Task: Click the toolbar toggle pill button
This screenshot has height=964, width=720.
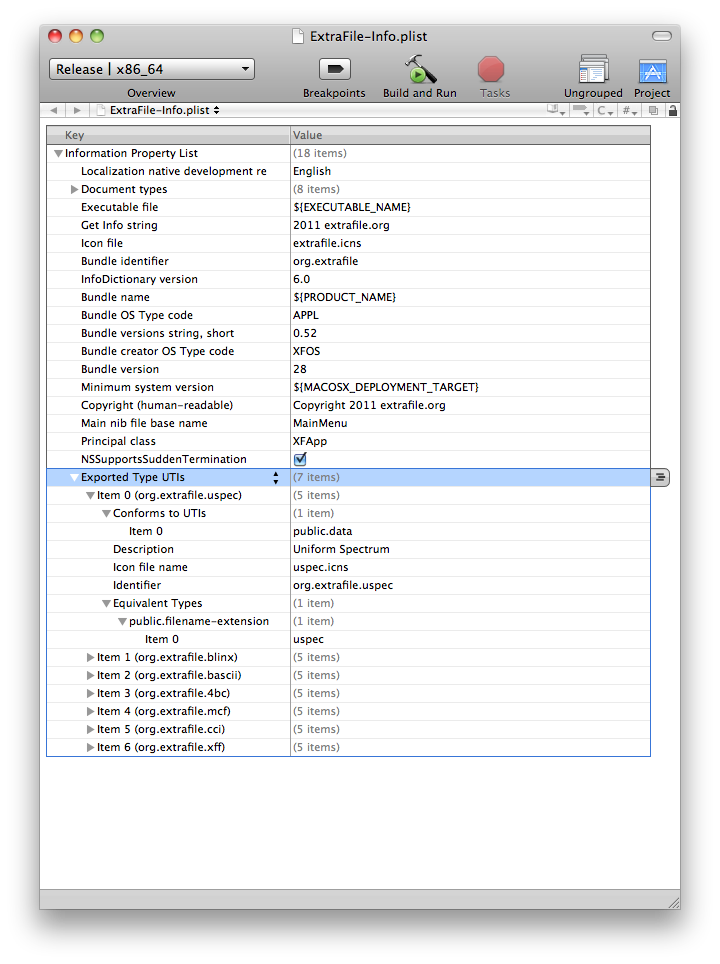Action: 662,36
